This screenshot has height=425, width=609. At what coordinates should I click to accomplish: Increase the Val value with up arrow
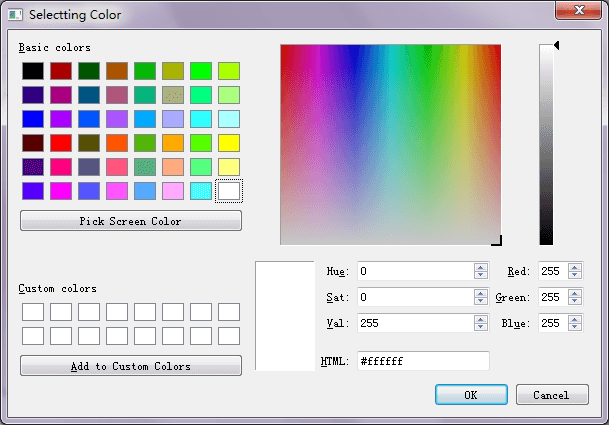481,319
